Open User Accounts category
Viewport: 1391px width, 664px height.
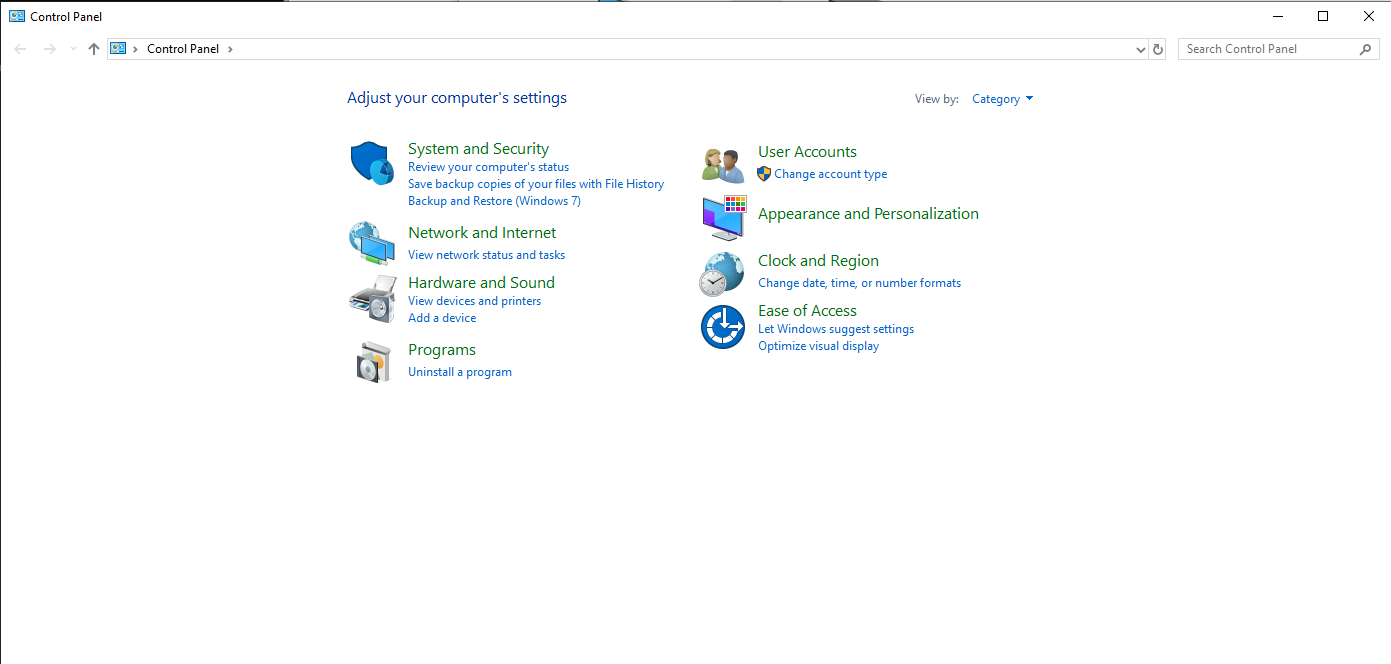(807, 152)
